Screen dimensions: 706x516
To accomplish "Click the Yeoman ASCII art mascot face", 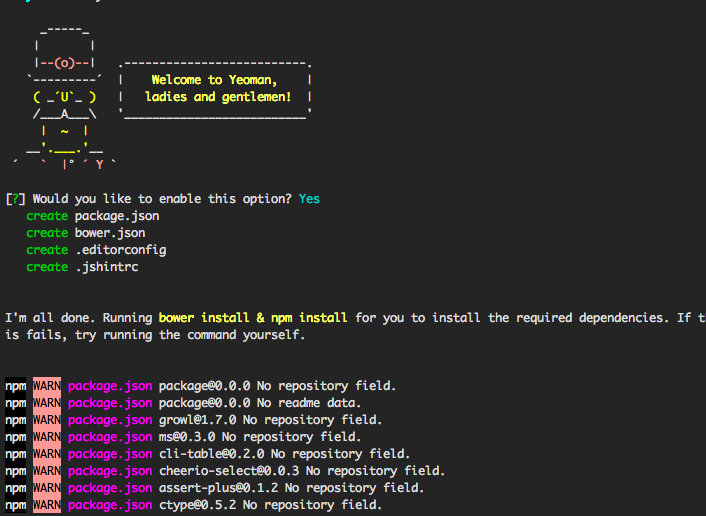I will [64, 97].
